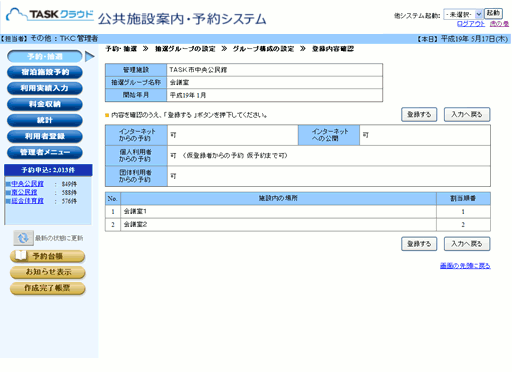Viewport: 512px width, 372px height.
Task: Click the お知らせ表示 button
Action: pos(47,272)
